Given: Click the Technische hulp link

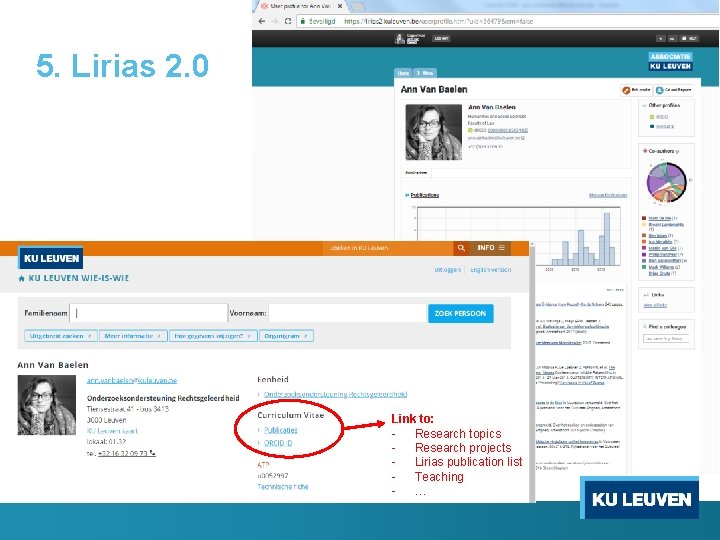Looking at the screenshot, I should pyautogui.click(x=282, y=487).
